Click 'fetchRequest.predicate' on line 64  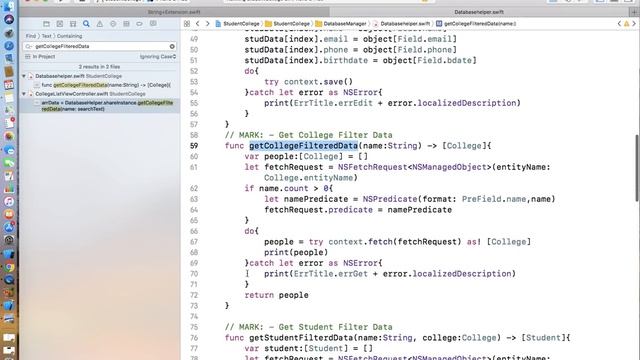coord(318,210)
